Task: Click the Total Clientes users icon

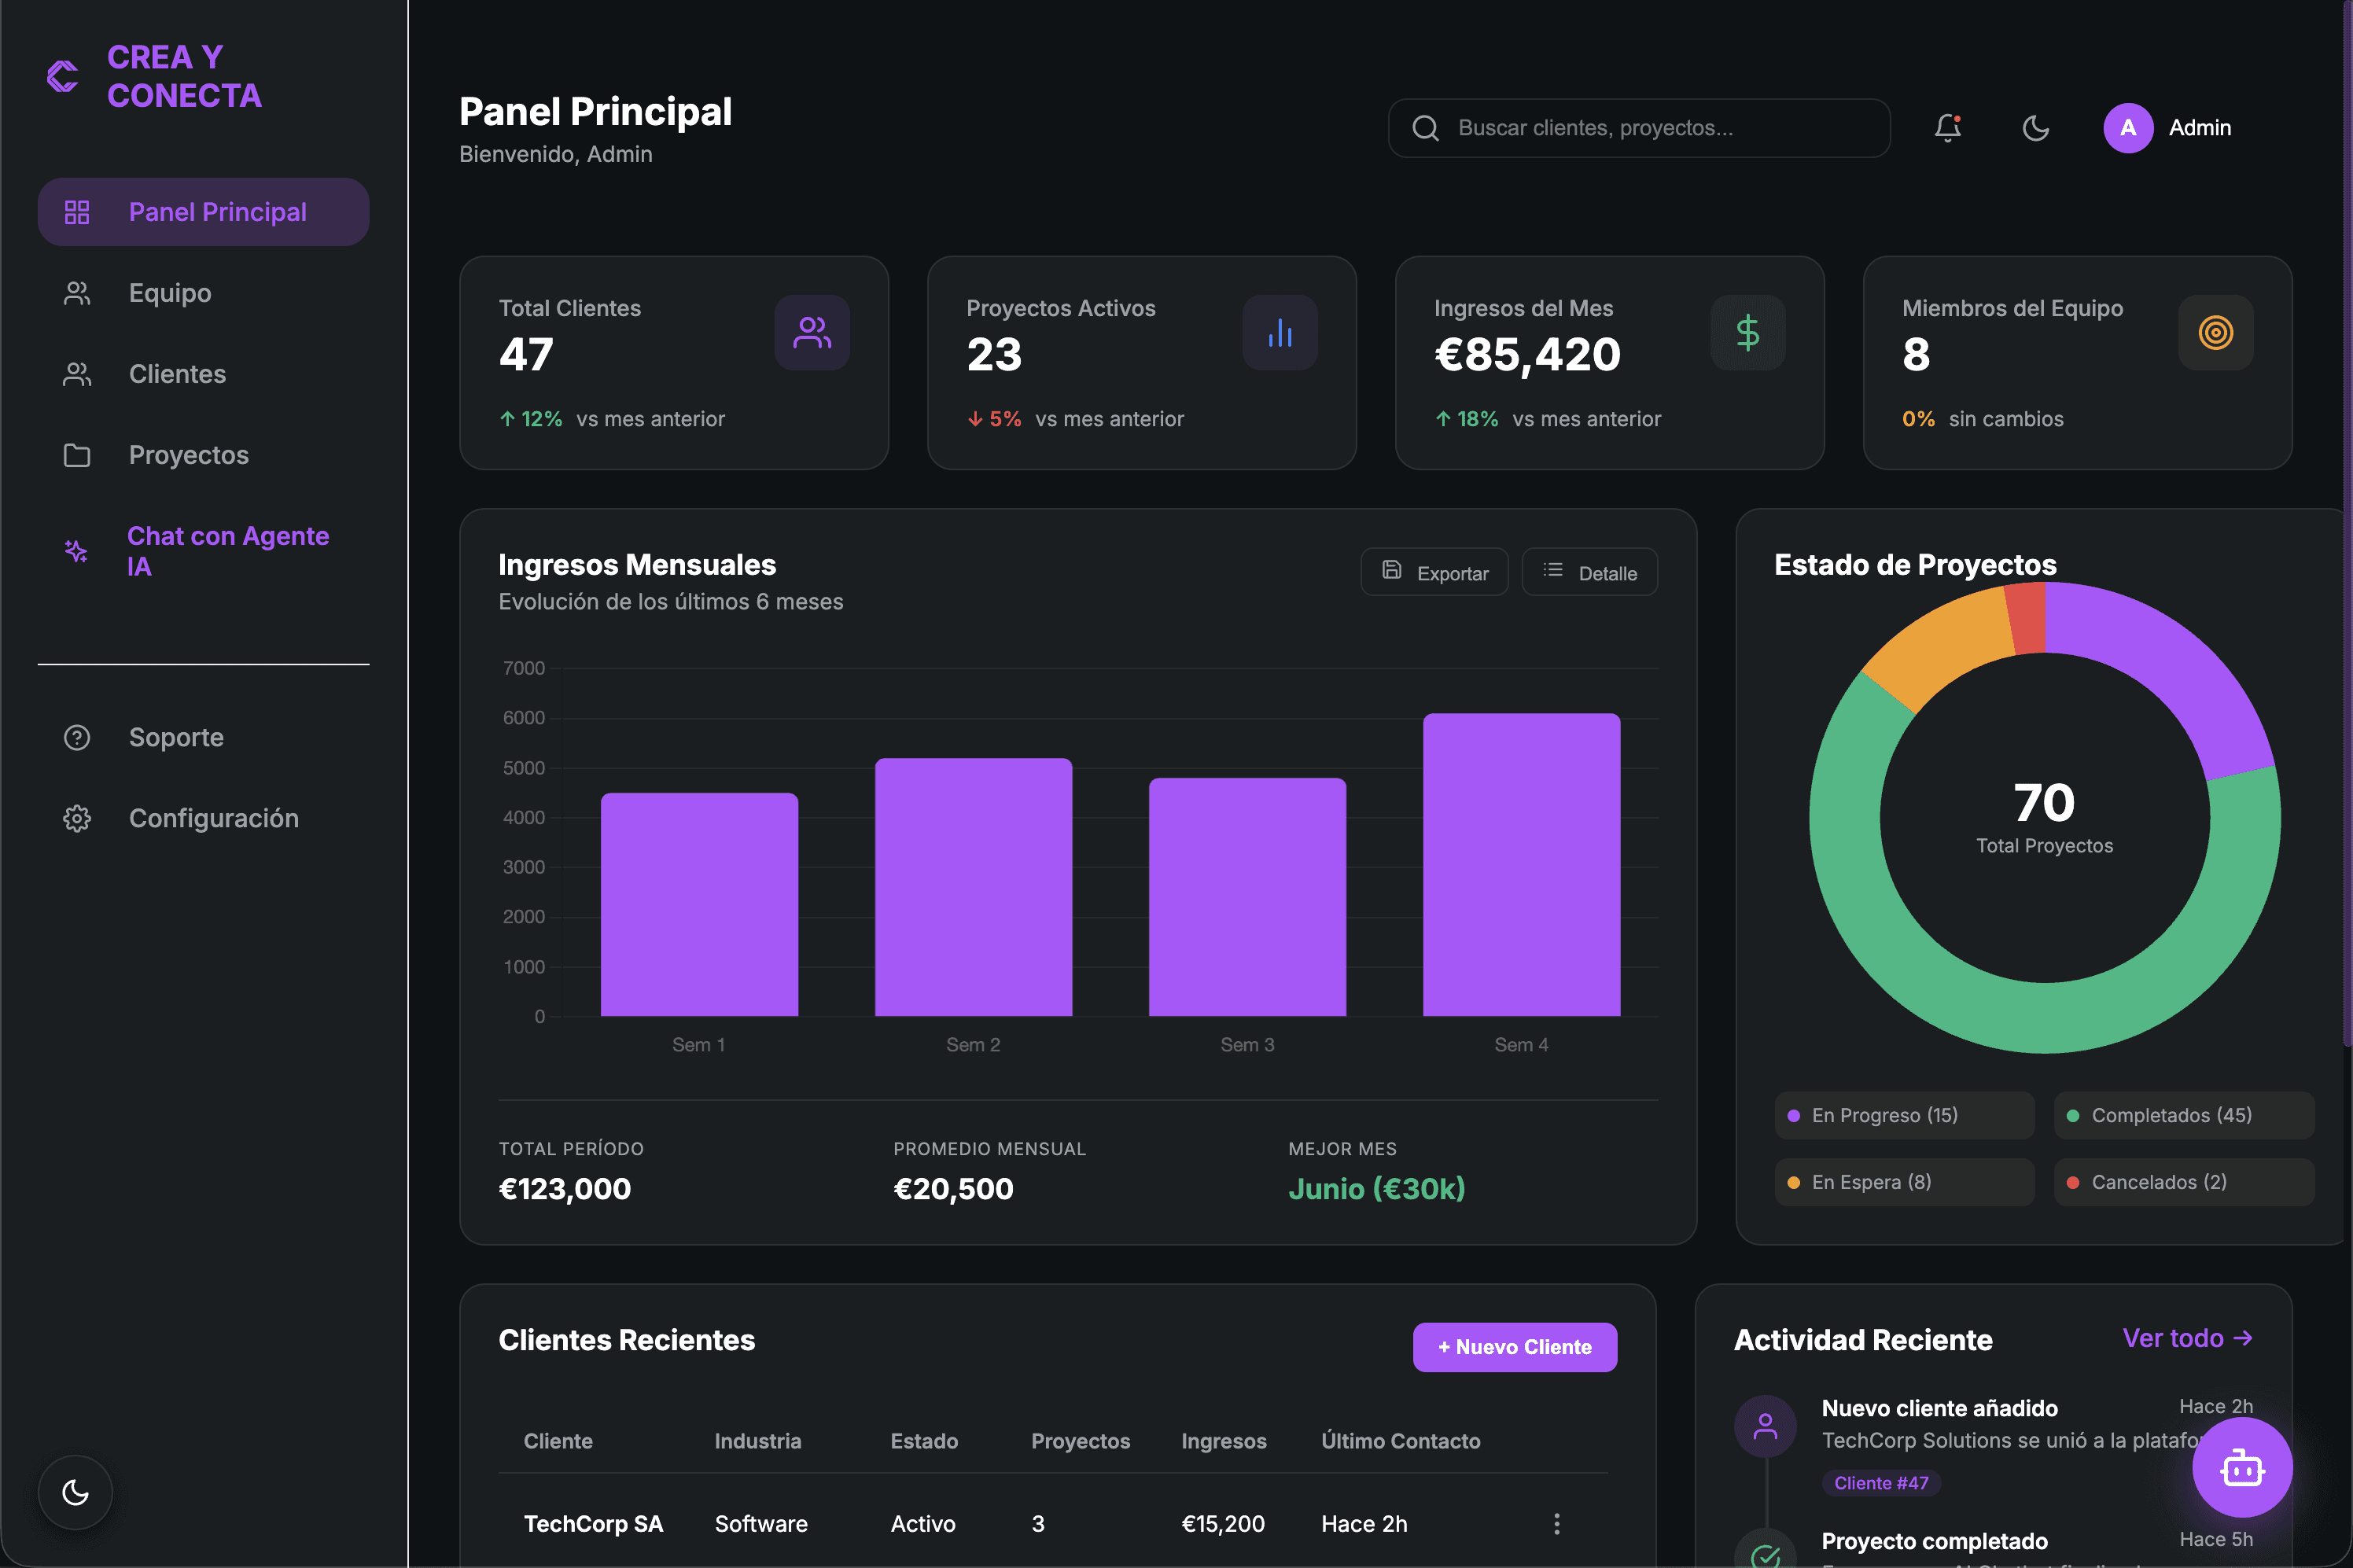Action: [x=812, y=333]
